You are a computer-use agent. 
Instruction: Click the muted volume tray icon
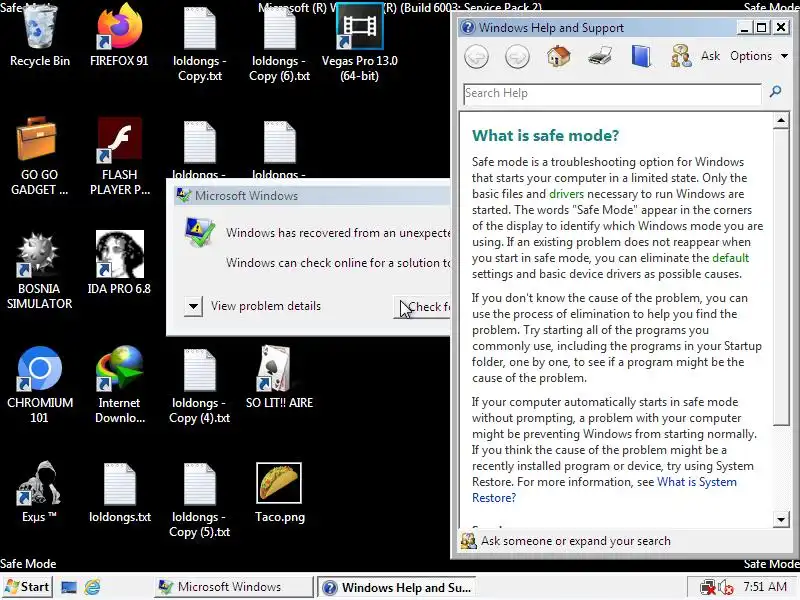click(x=726, y=587)
